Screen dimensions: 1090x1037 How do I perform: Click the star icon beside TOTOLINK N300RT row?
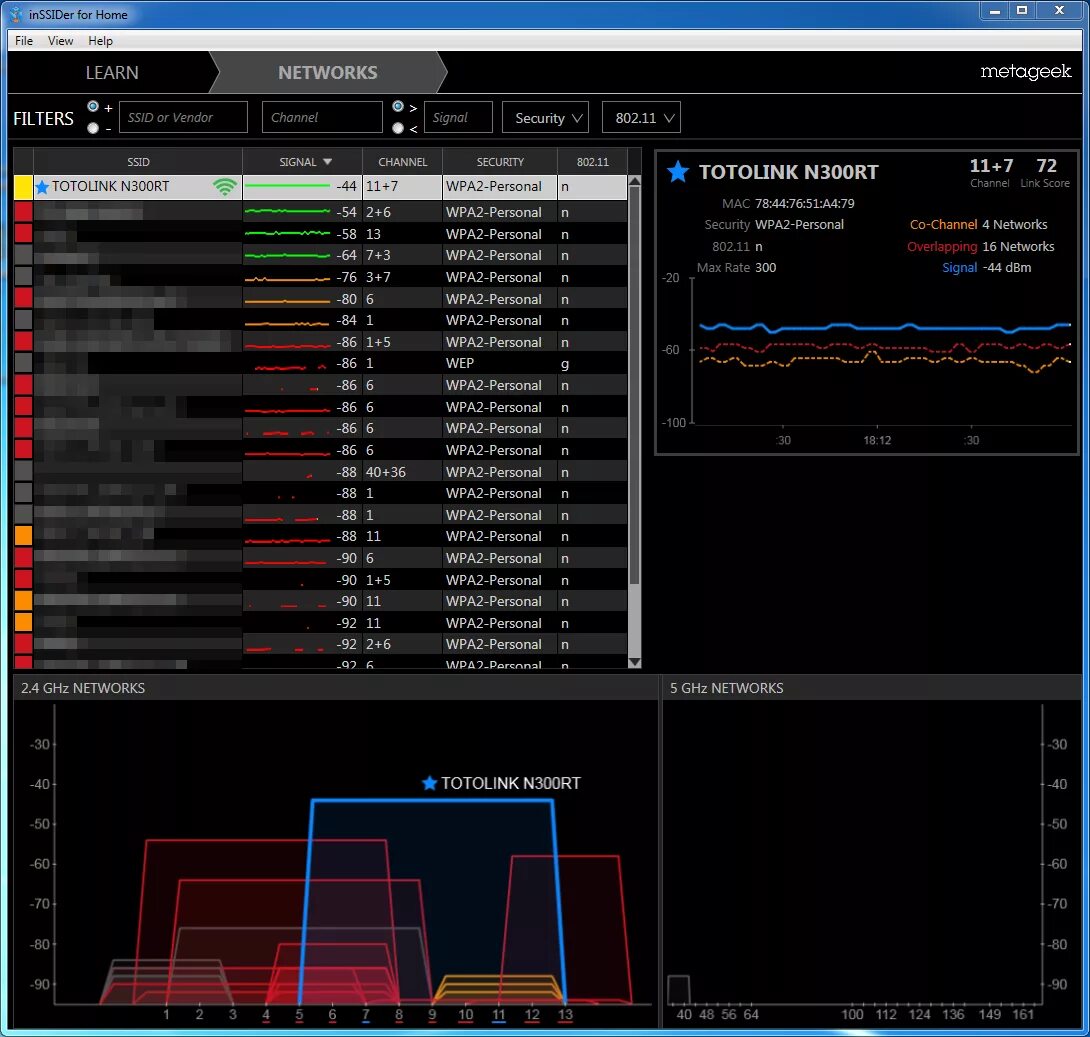click(42, 187)
